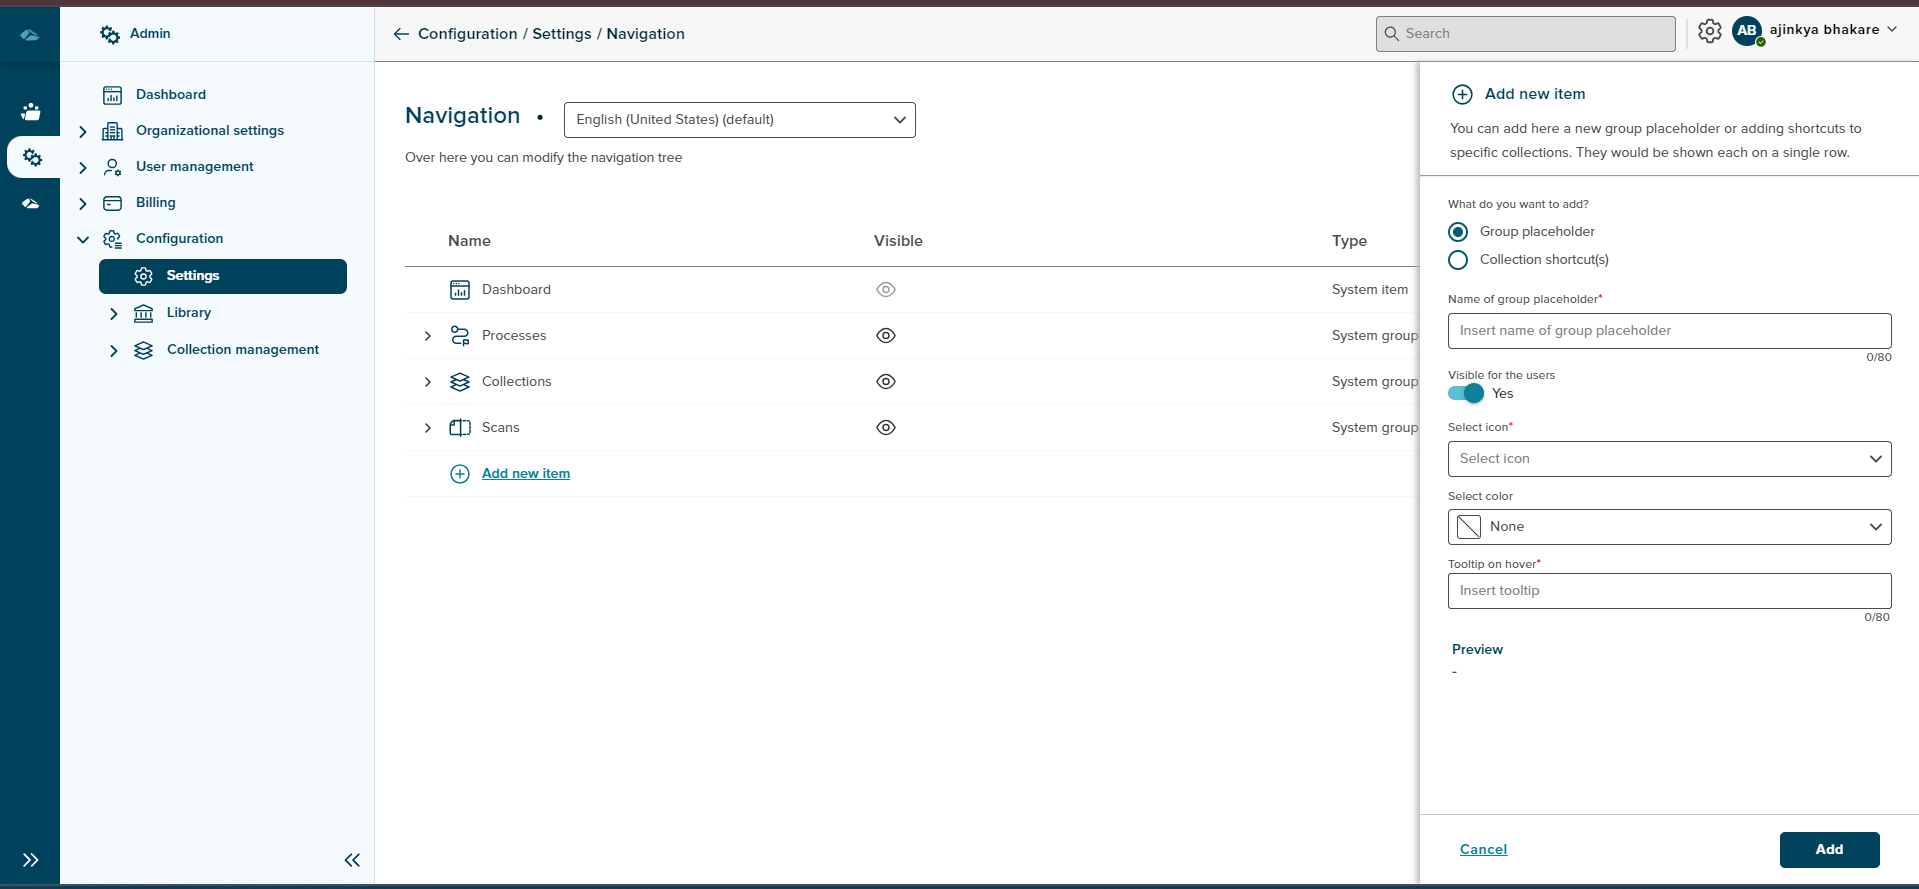Screen dimensions: 1919x889
Task: Hide the Processes row via eye icon
Action: (885, 336)
